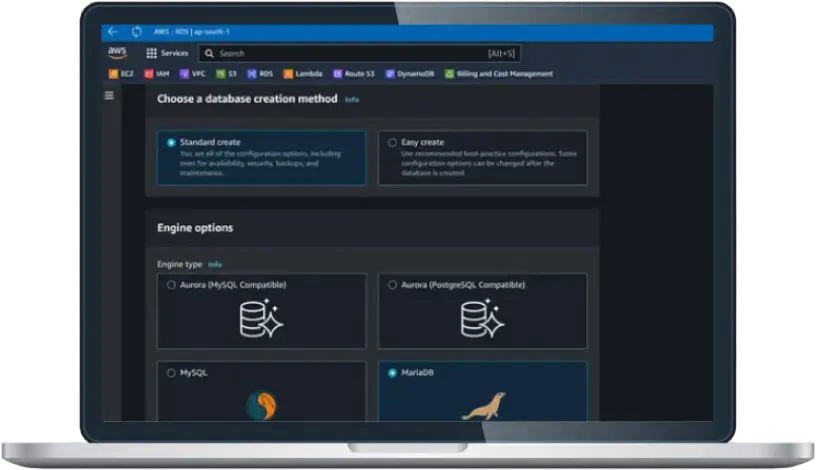
Task: Open the Services grid menu
Action: click(167, 53)
